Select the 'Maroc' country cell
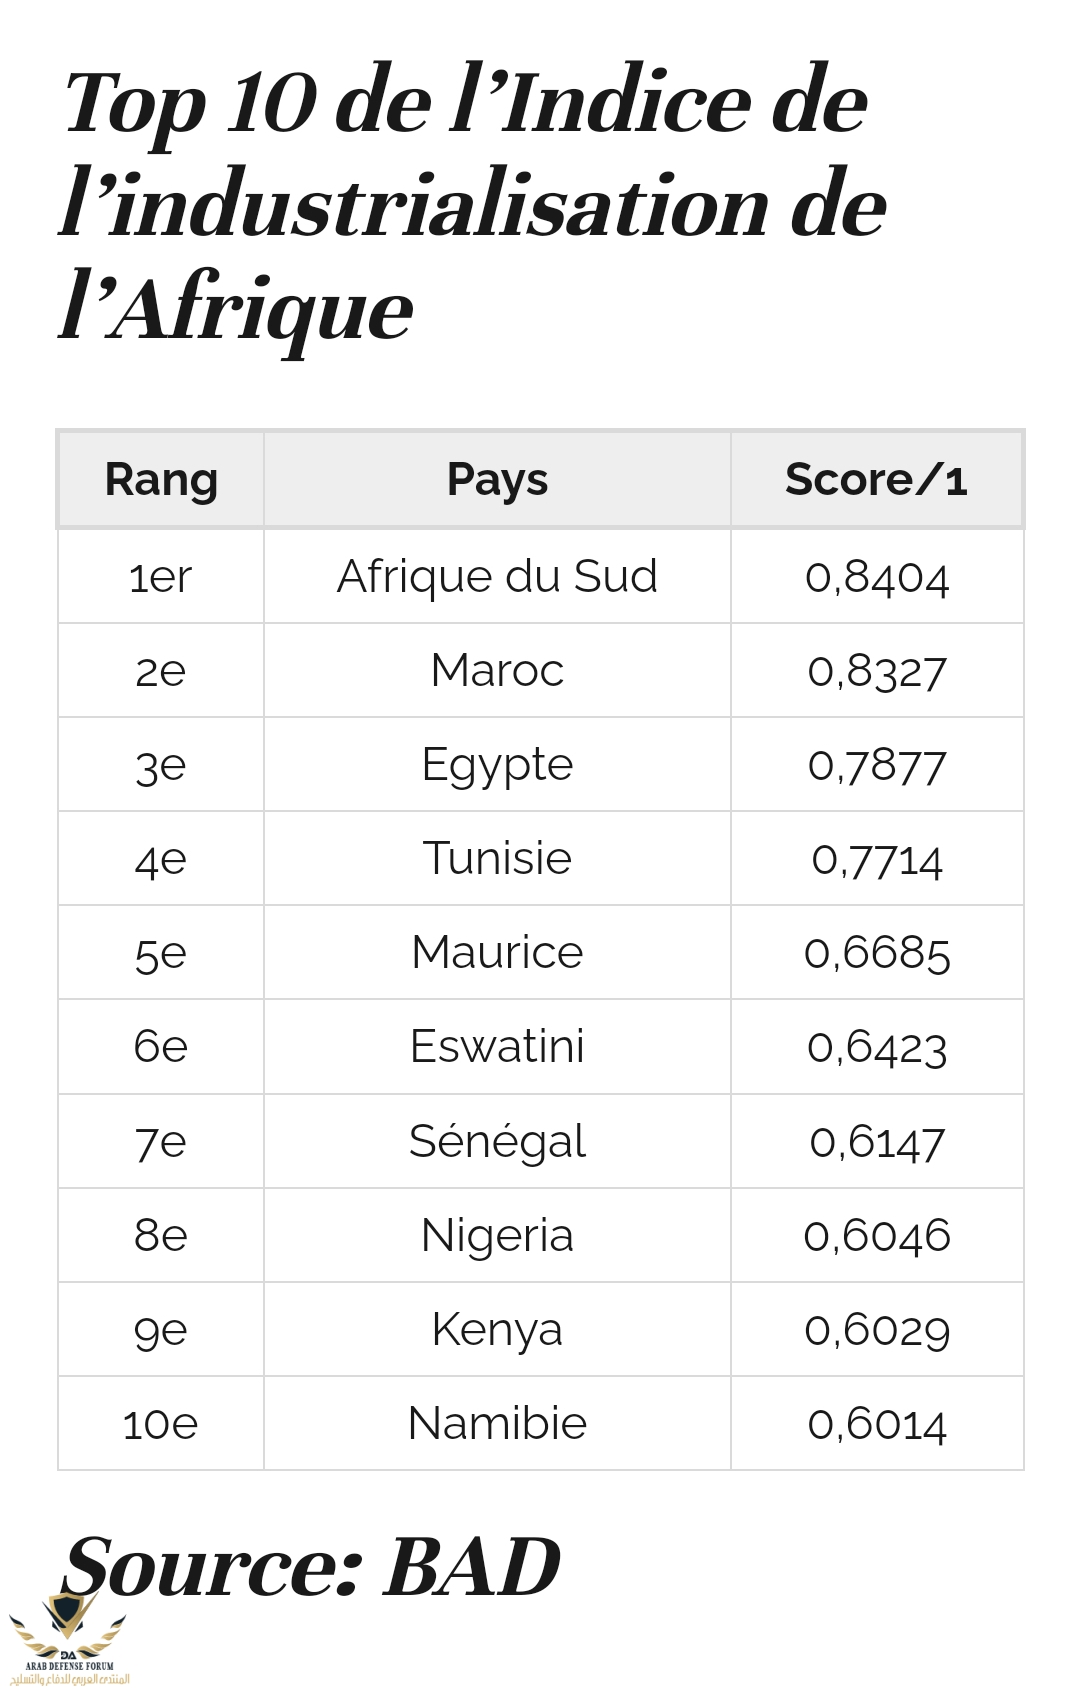Screen dimensions: 1080x1689 pos(497,670)
